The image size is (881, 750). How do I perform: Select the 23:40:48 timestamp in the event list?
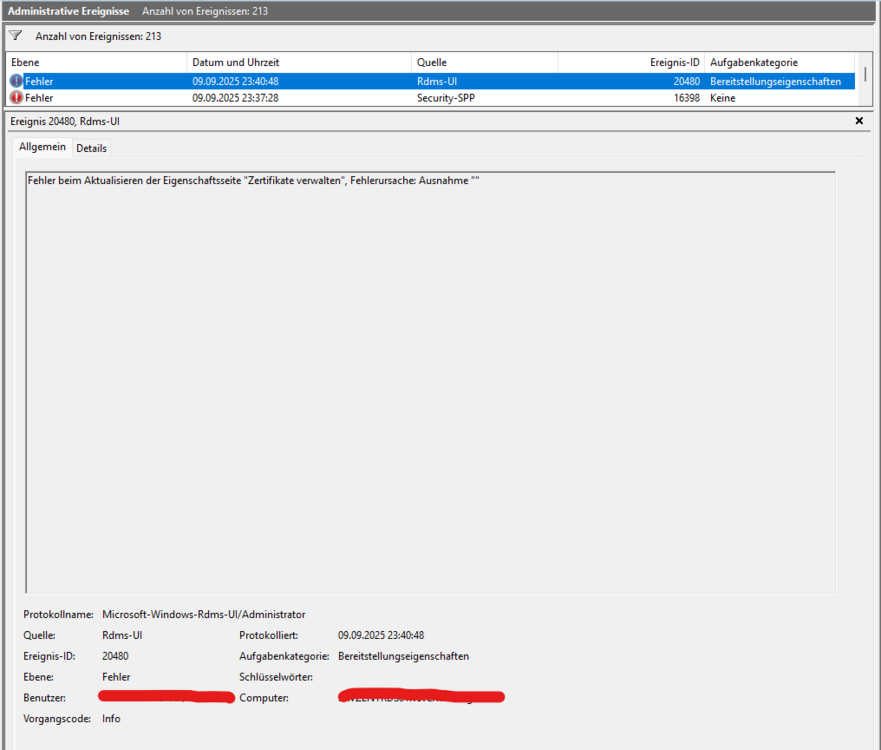click(235, 81)
